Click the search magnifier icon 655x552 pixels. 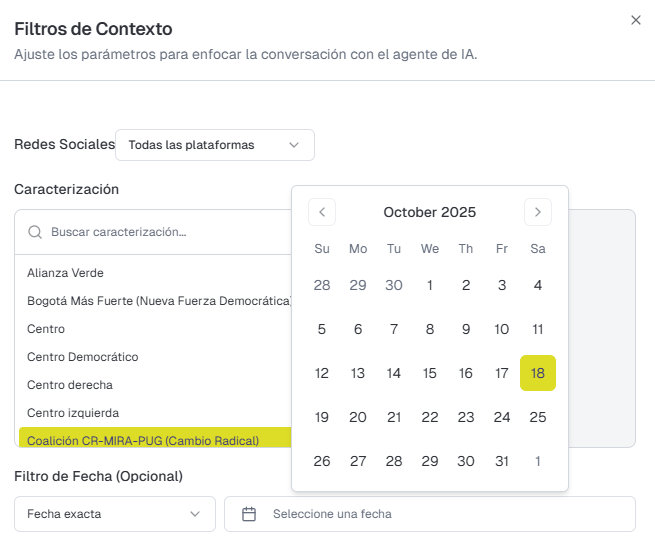pos(35,232)
